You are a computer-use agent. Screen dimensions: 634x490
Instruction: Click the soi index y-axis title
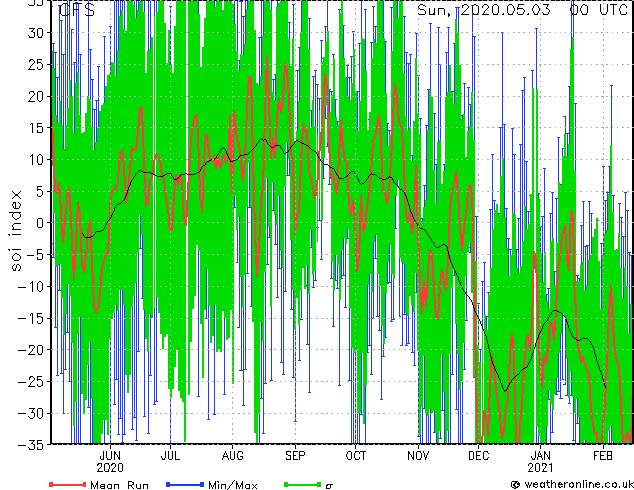point(15,230)
